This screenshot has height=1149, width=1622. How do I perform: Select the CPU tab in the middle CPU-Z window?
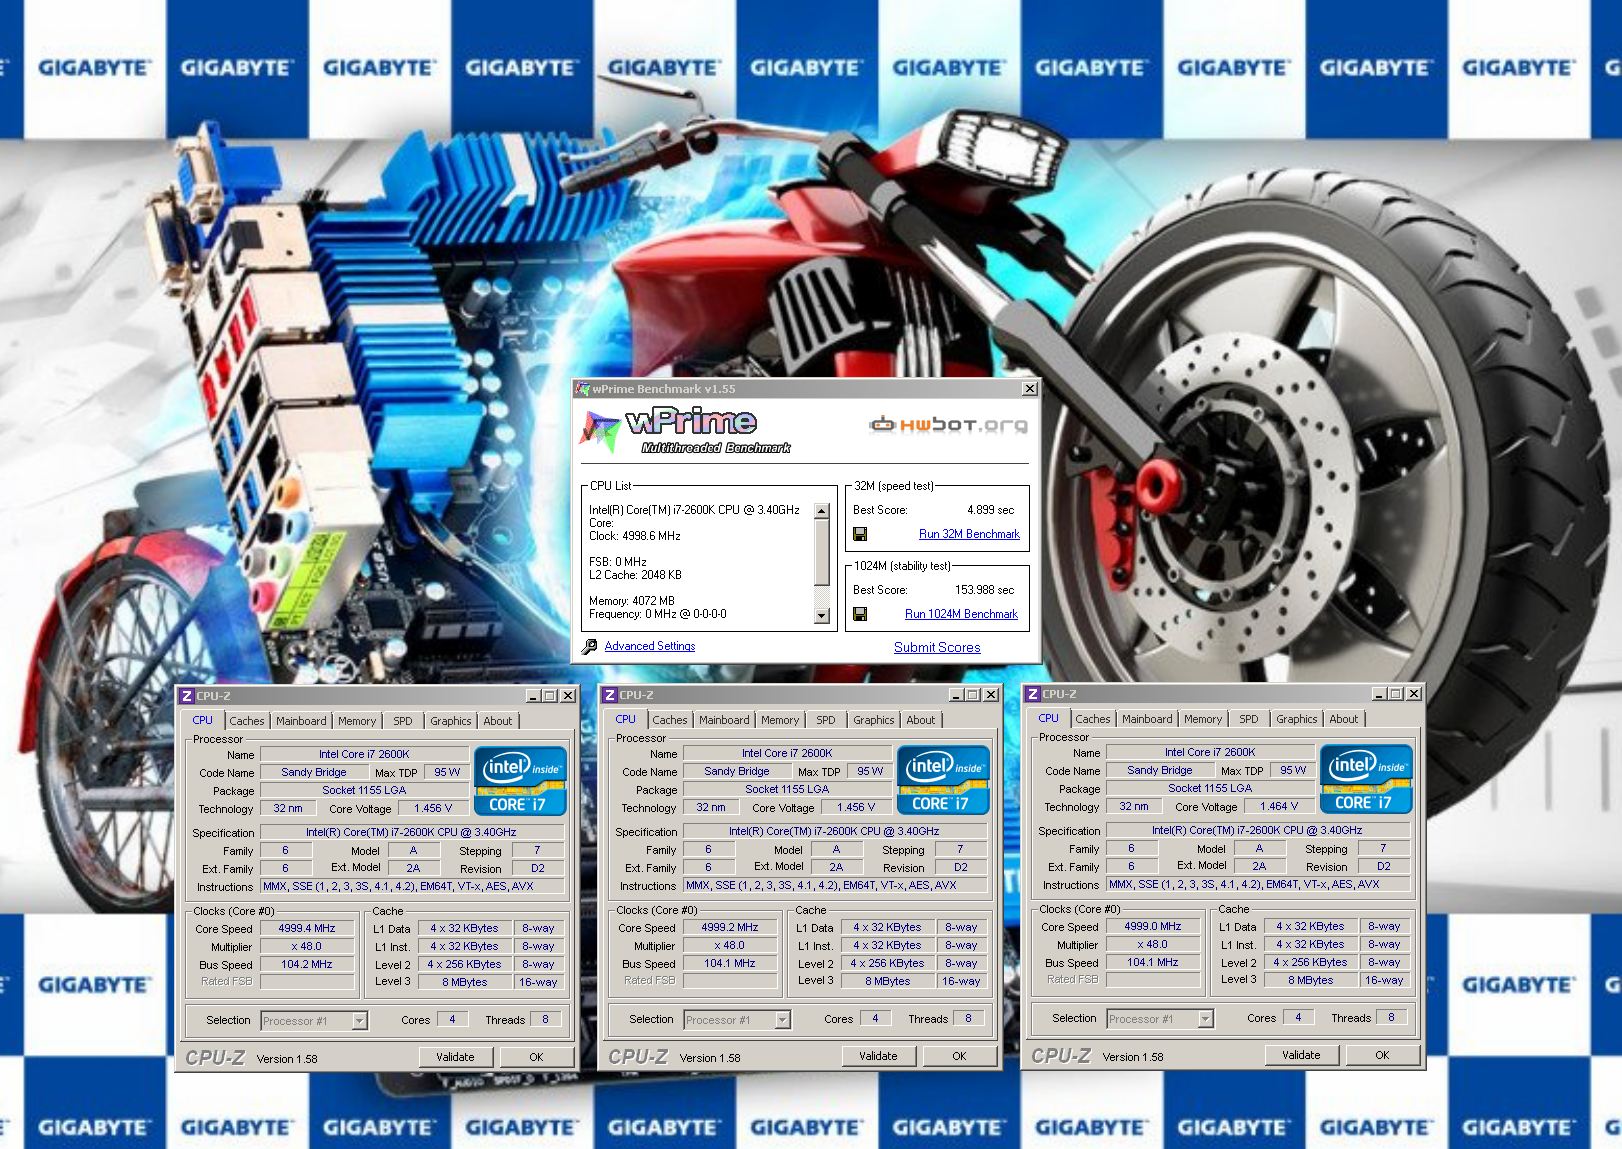626,719
